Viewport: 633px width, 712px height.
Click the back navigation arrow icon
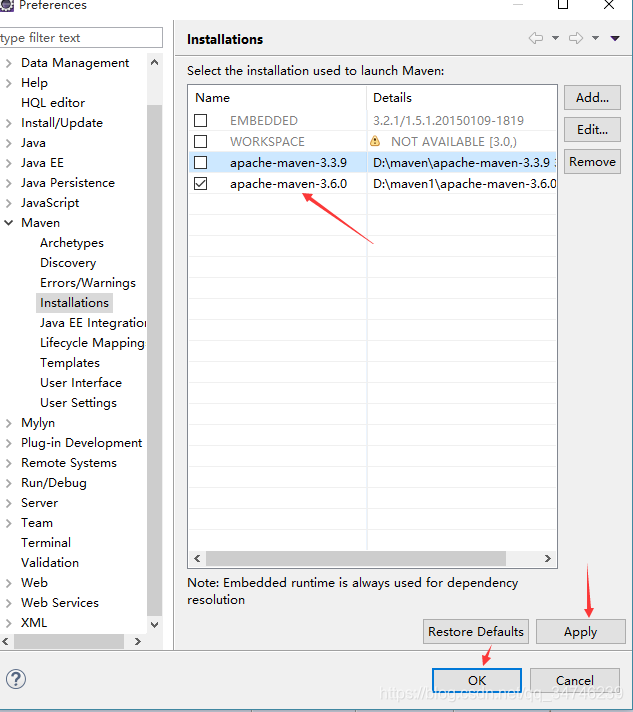pos(536,38)
